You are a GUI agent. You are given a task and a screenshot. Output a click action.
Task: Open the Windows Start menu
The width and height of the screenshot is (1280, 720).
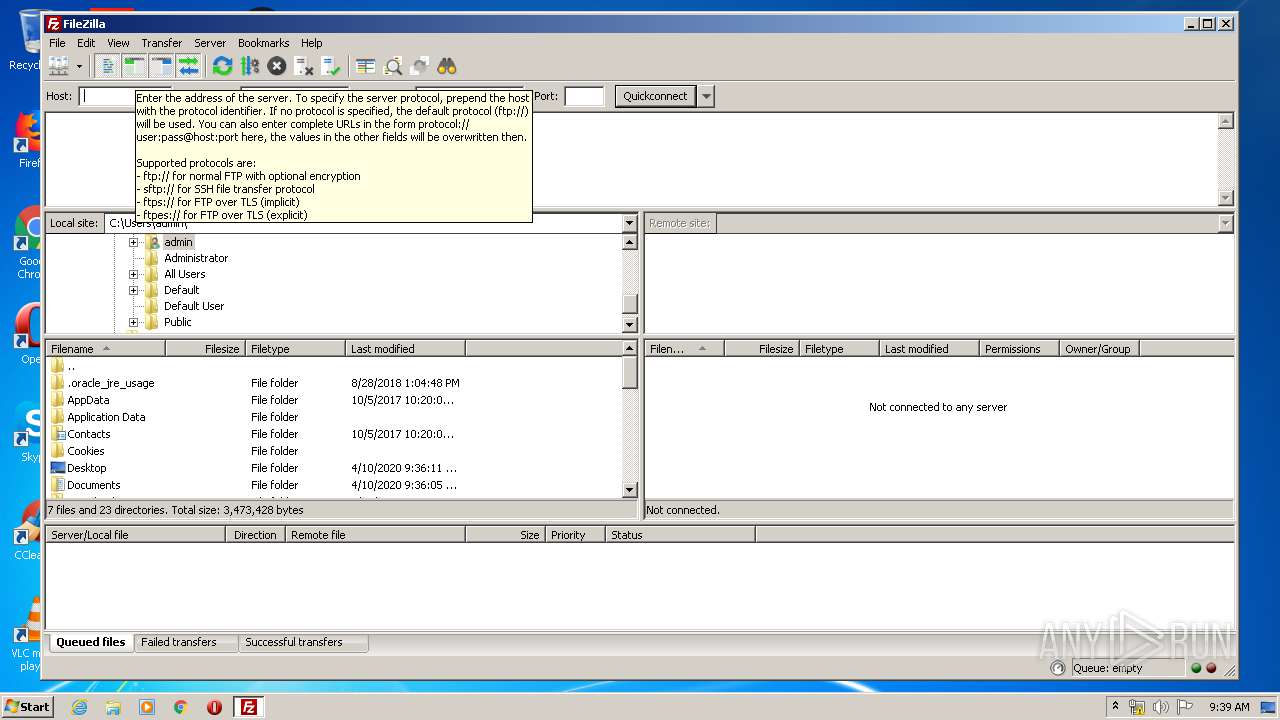[x=27, y=706]
